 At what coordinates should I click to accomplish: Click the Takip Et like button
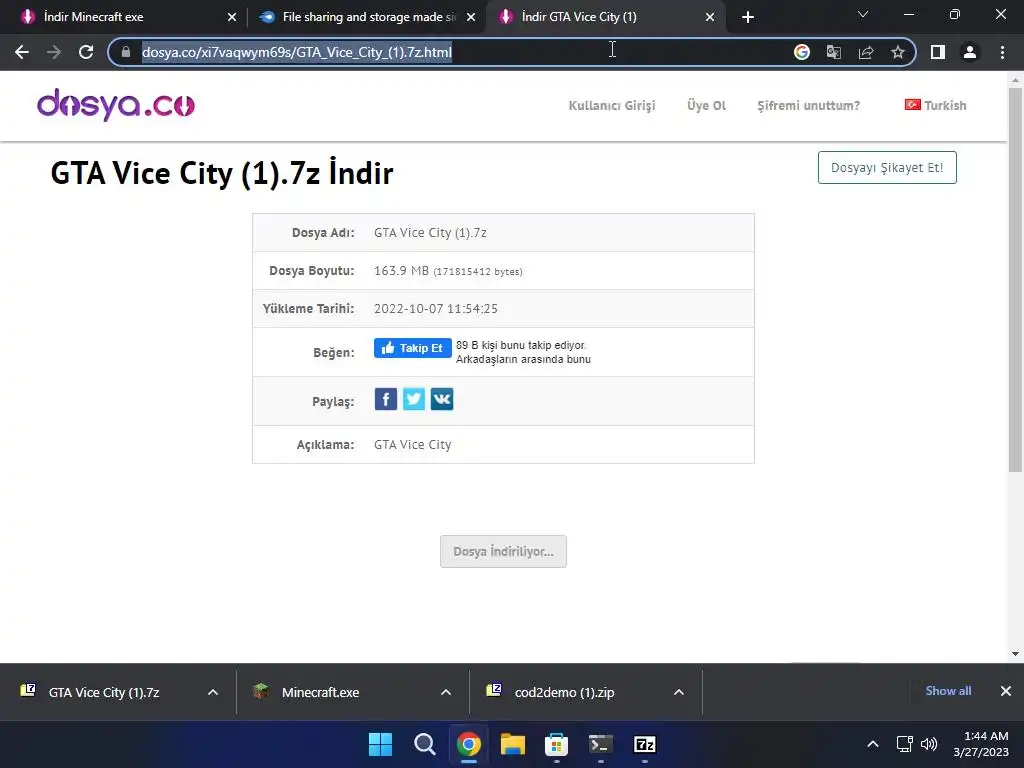412,348
